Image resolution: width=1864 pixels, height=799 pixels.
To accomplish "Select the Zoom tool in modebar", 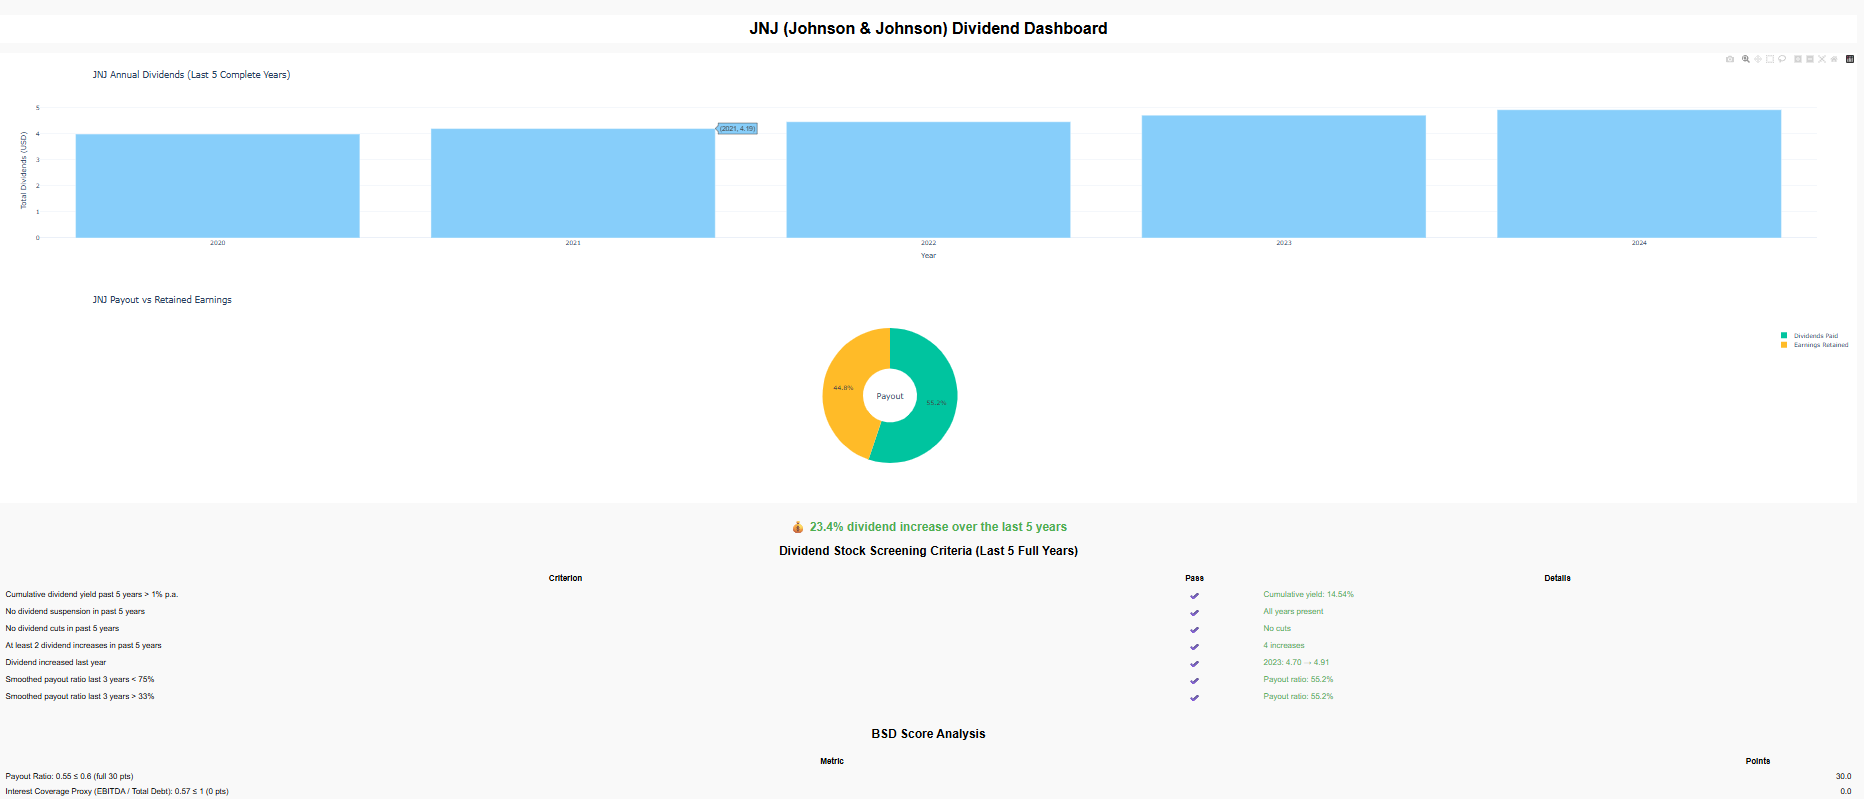I will (x=1746, y=59).
